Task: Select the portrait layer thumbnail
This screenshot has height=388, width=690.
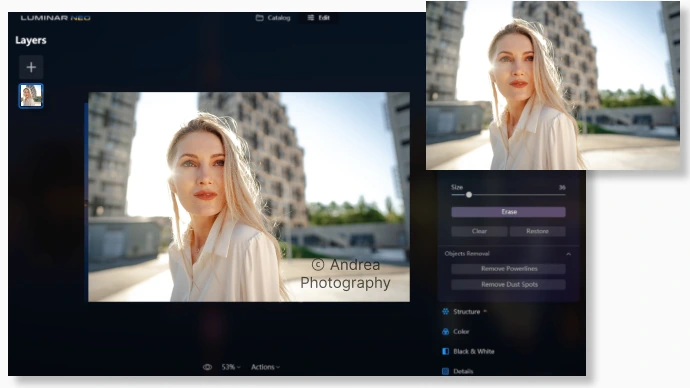Action: 31,95
